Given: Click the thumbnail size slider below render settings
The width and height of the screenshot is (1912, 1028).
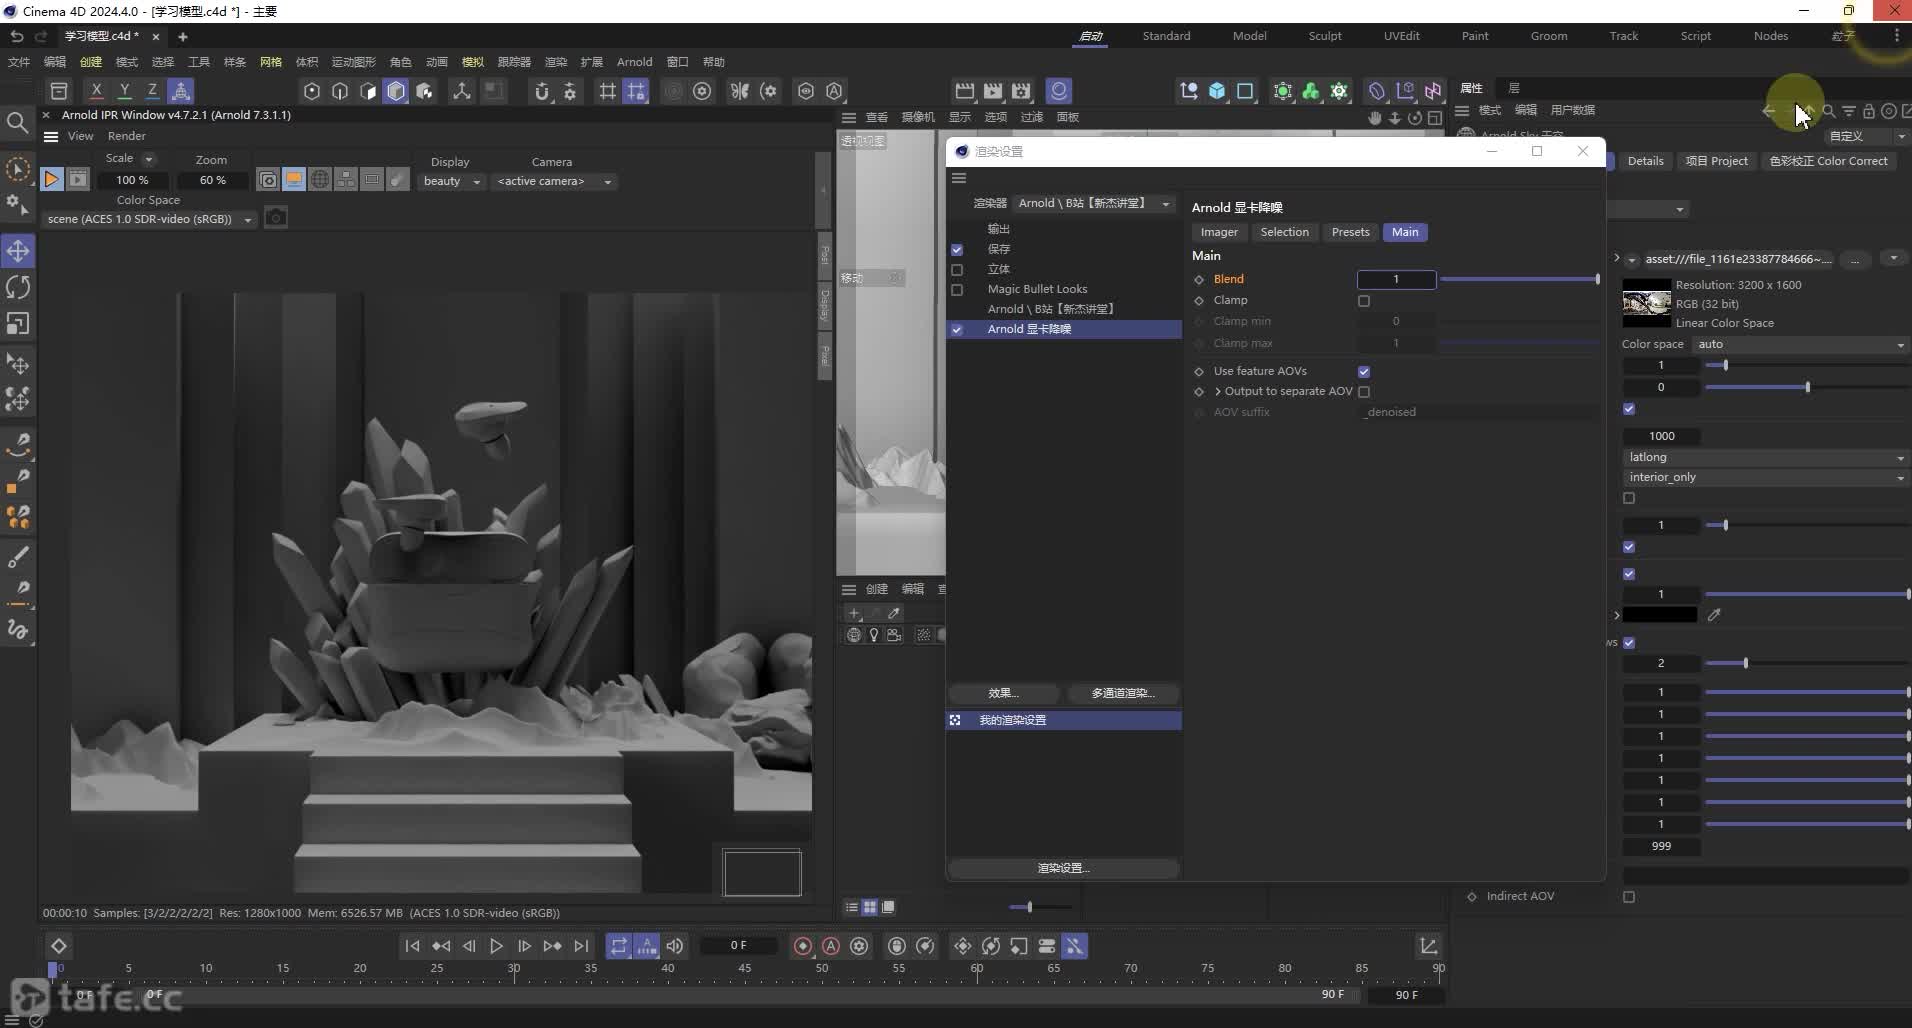Looking at the screenshot, I should (1040, 907).
